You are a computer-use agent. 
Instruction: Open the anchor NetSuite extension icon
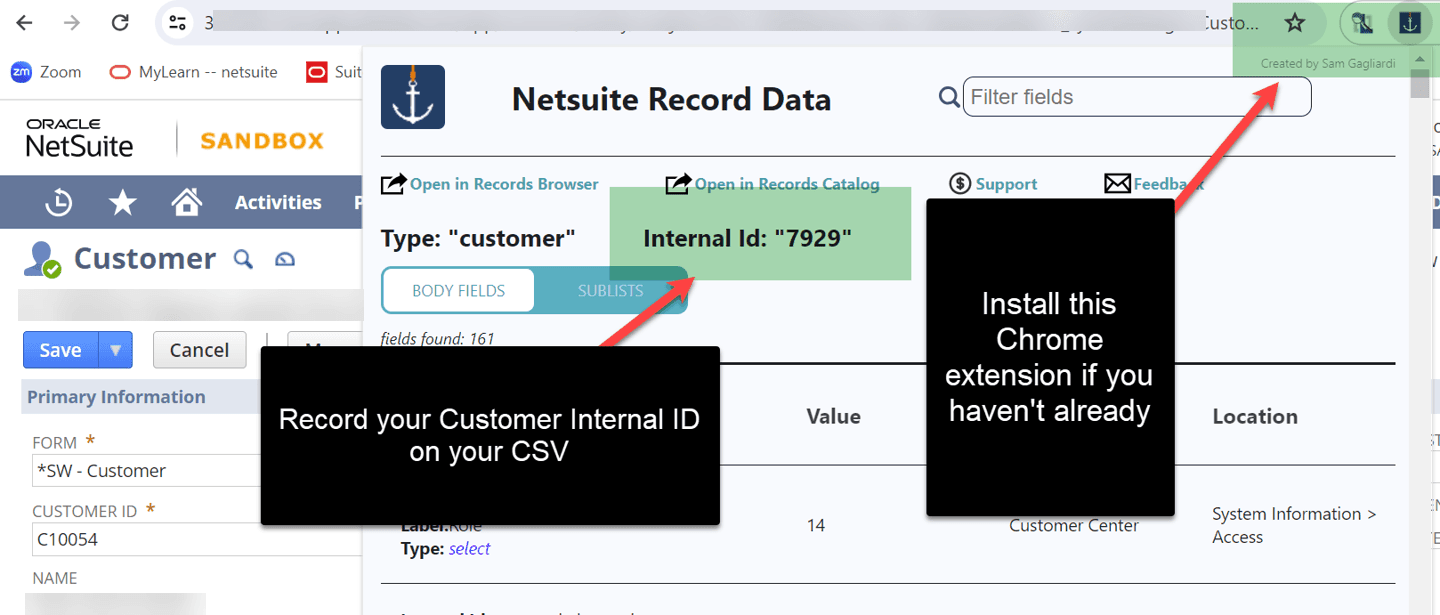(1409, 23)
